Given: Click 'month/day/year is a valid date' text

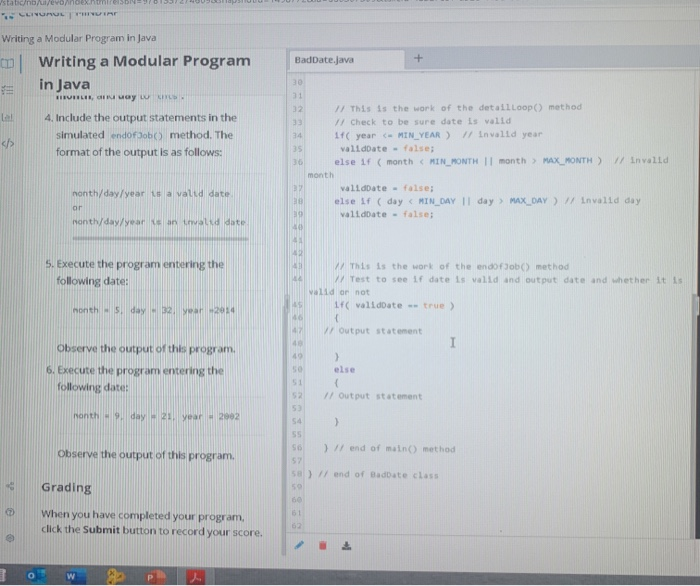Looking at the screenshot, I should coord(151,194).
